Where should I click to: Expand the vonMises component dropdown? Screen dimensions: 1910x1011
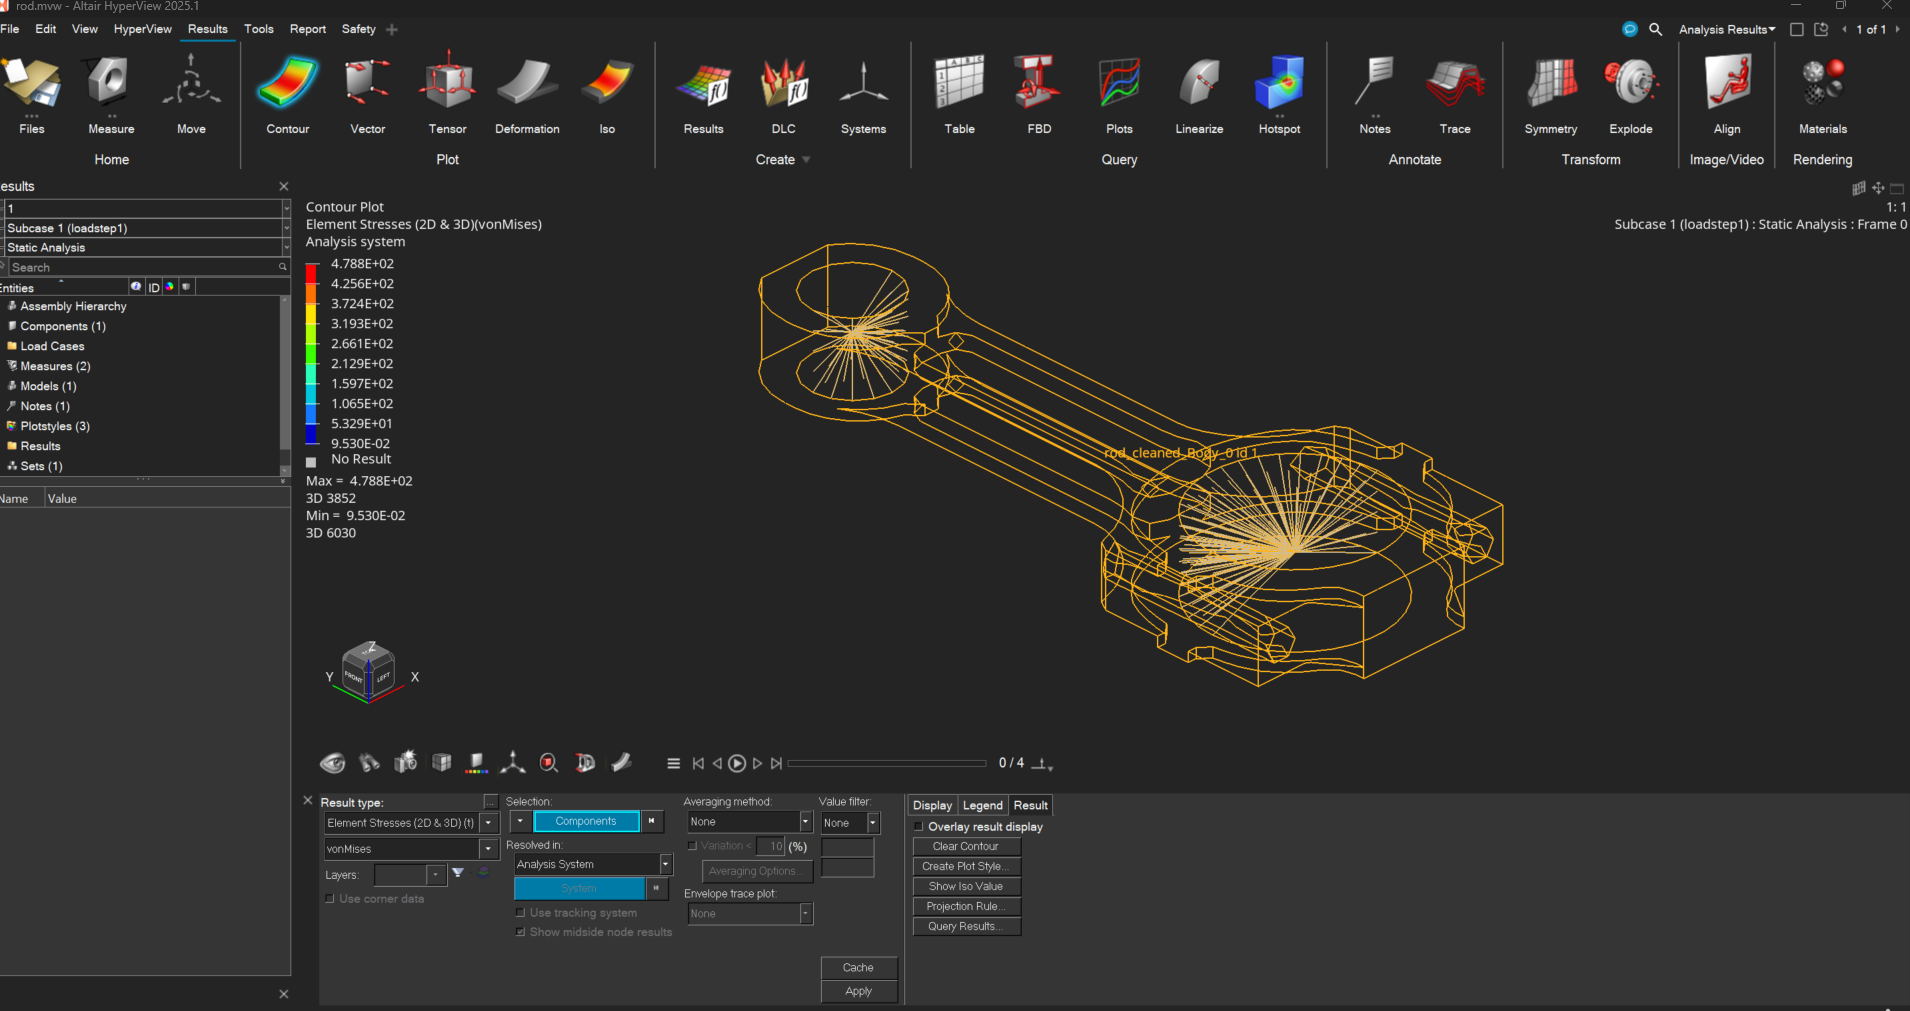pos(488,849)
